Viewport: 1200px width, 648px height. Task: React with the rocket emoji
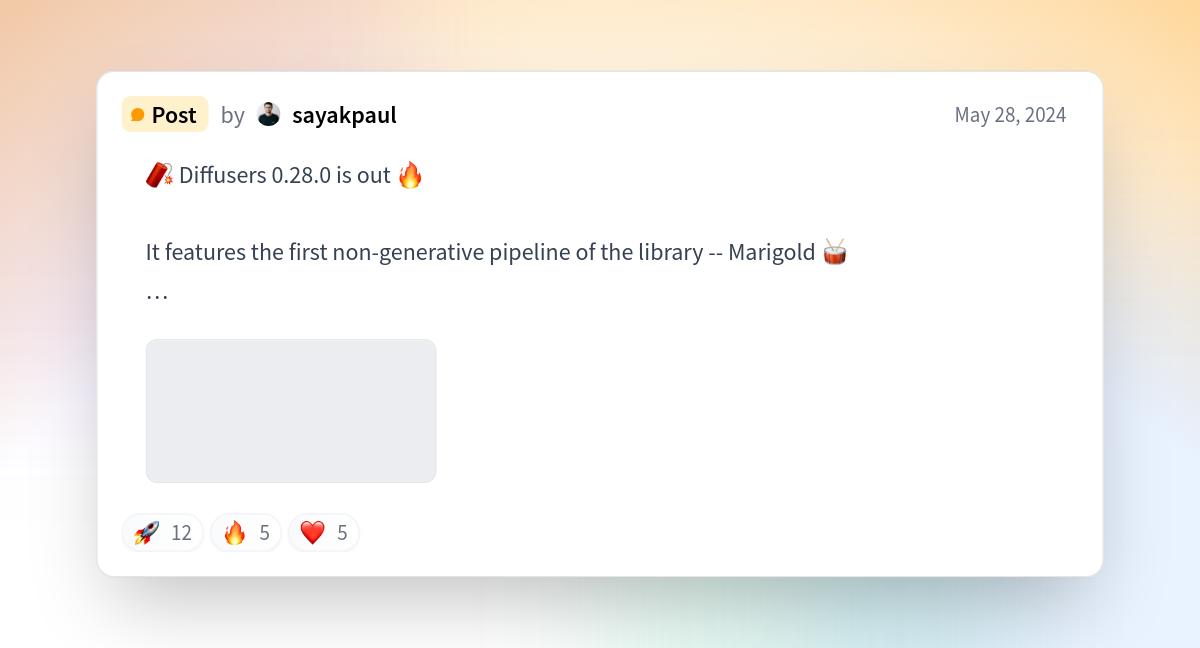click(147, 533)
